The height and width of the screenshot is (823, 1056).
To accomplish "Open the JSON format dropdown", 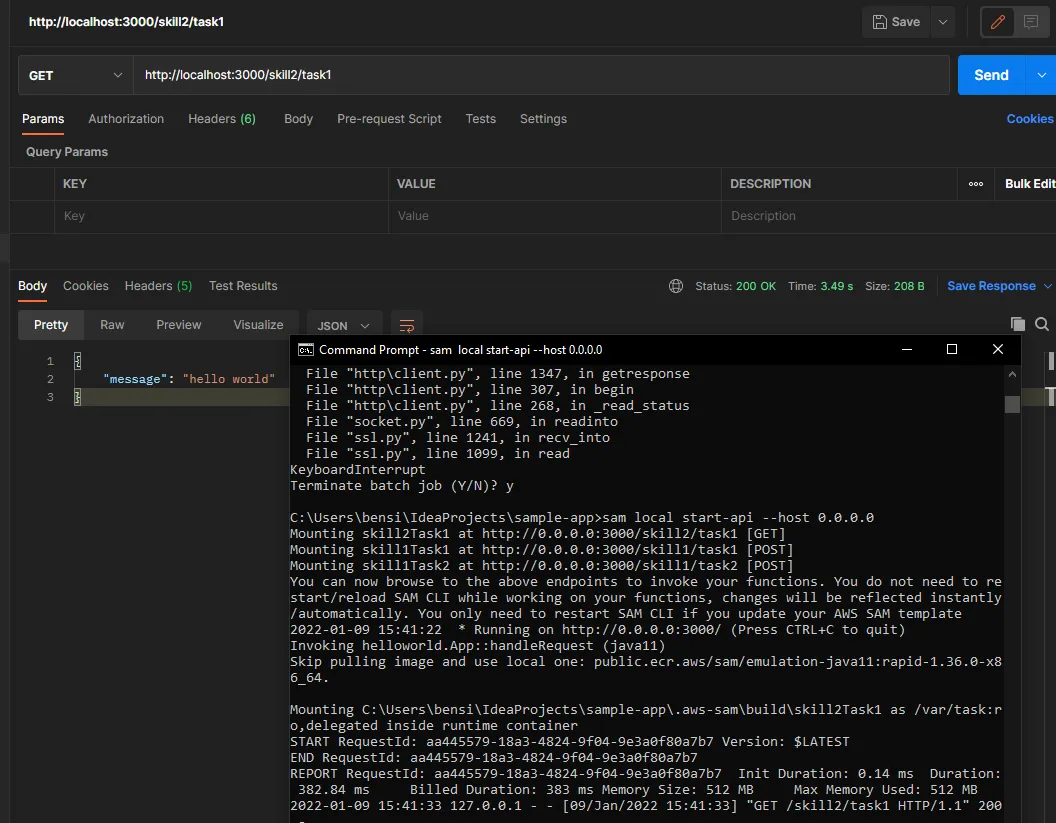I will click(x=344, y=325).
